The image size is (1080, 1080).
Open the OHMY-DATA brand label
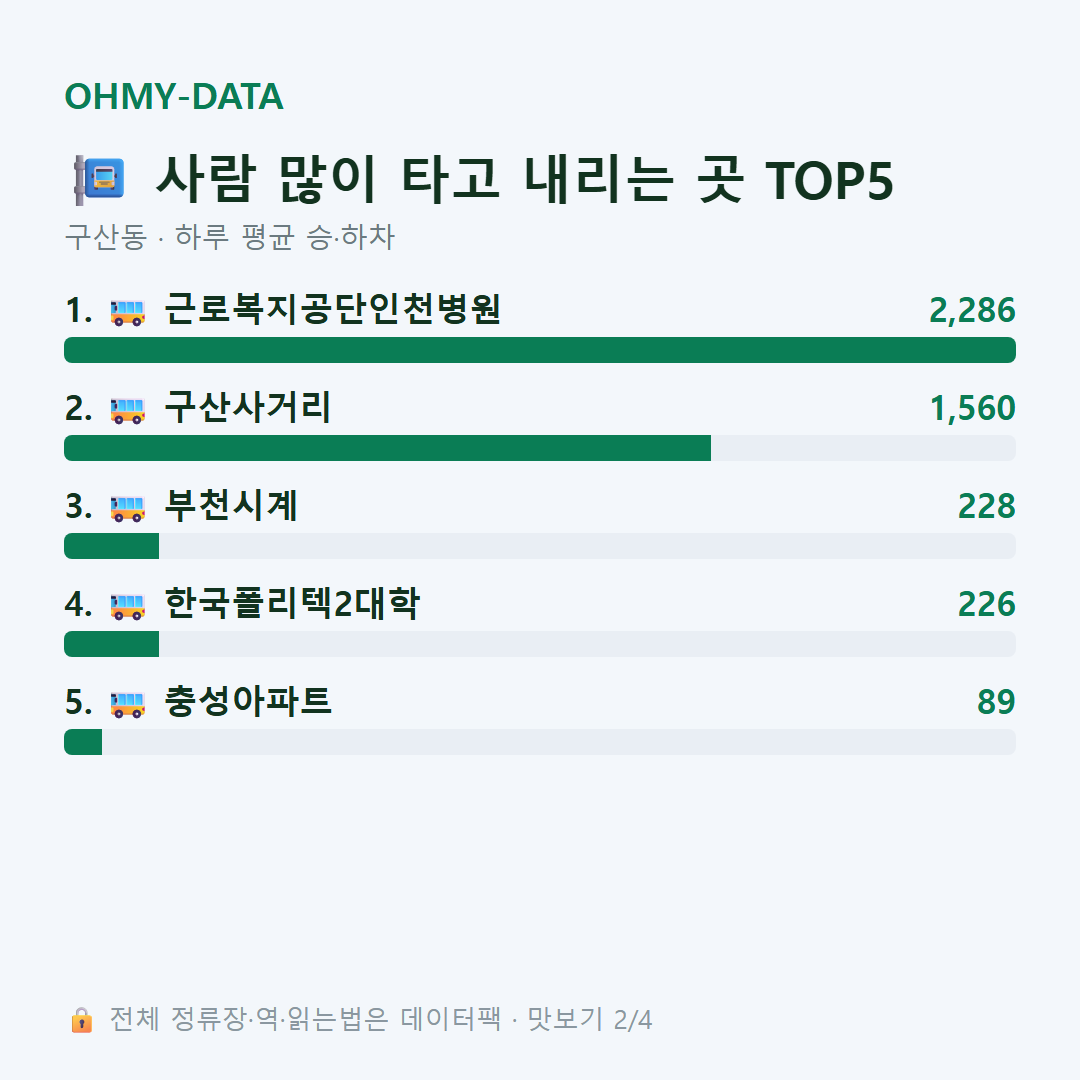[174, 96]
